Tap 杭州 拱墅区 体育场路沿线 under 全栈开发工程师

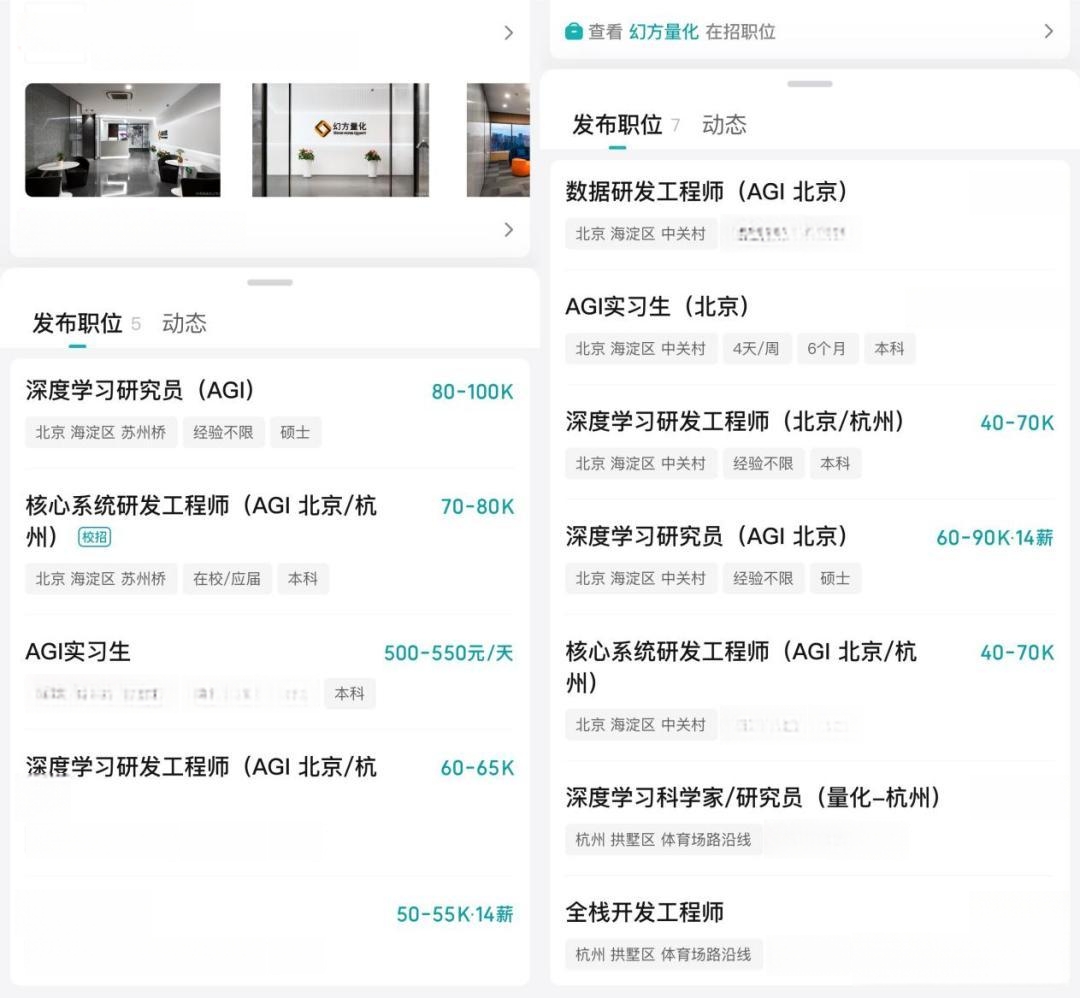click(x=663, y=955)
